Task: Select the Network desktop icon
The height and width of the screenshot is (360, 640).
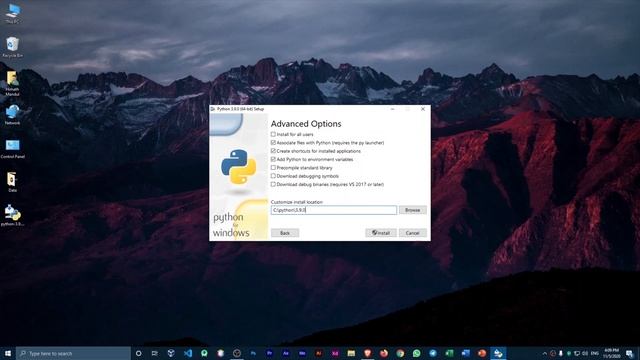Action: pos(13,114)
